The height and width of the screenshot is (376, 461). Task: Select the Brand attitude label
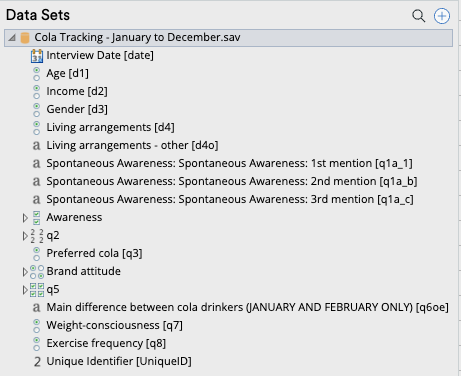click(x=84, y=271)
